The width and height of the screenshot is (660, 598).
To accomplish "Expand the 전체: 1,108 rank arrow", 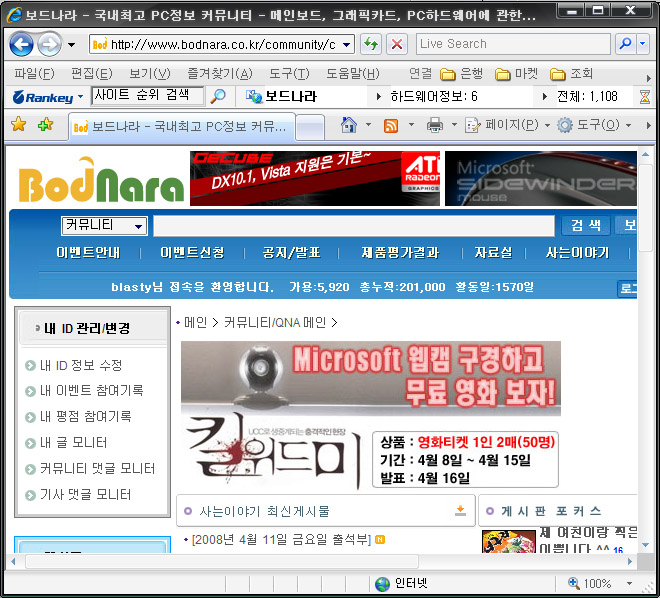I will tap(545, 97).
